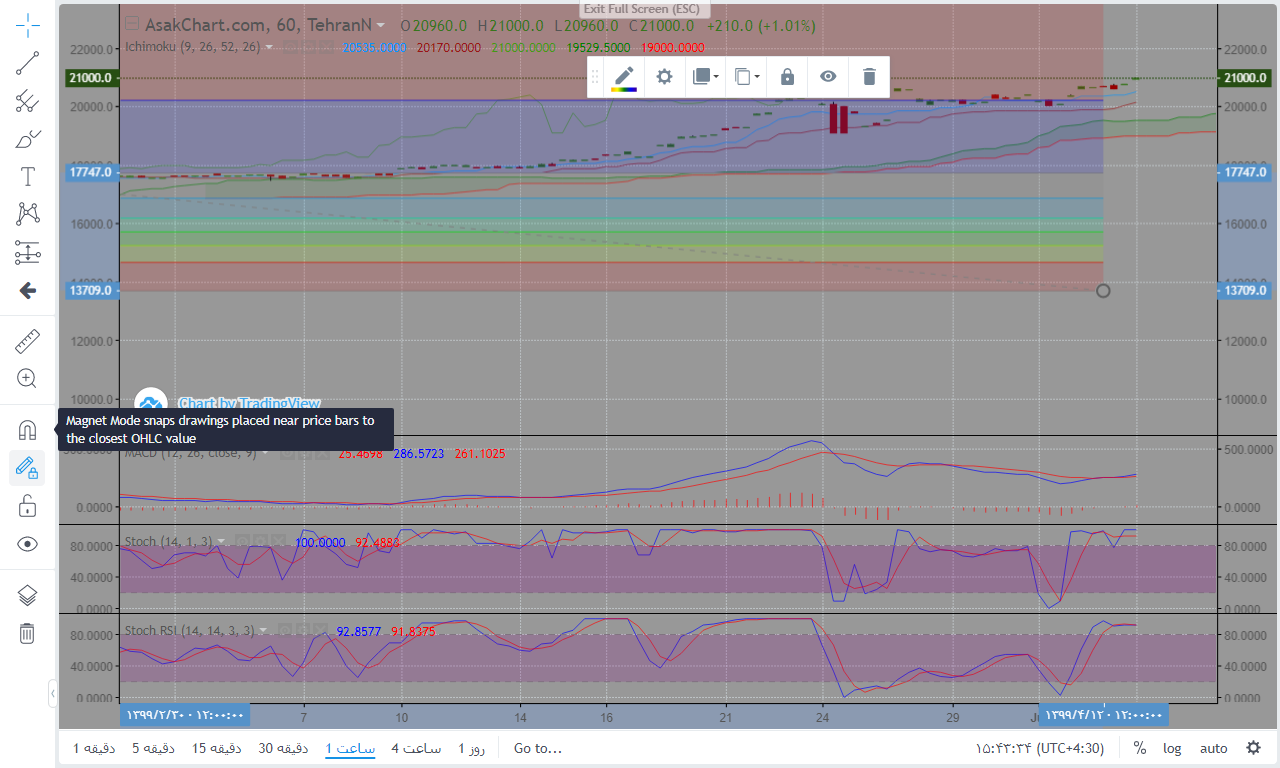Select the ruler measure tool
1280x768 pixels.
[x=28, y=342]
